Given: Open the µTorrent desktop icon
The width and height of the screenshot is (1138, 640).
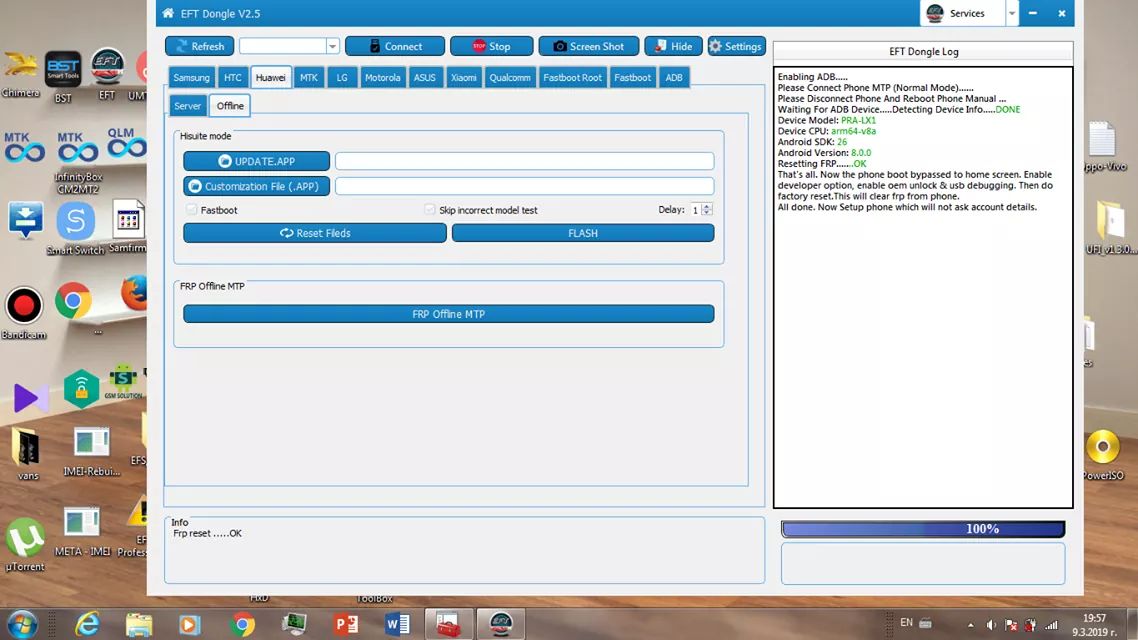Looking at the screenshot, I should [x=25, y=545].
